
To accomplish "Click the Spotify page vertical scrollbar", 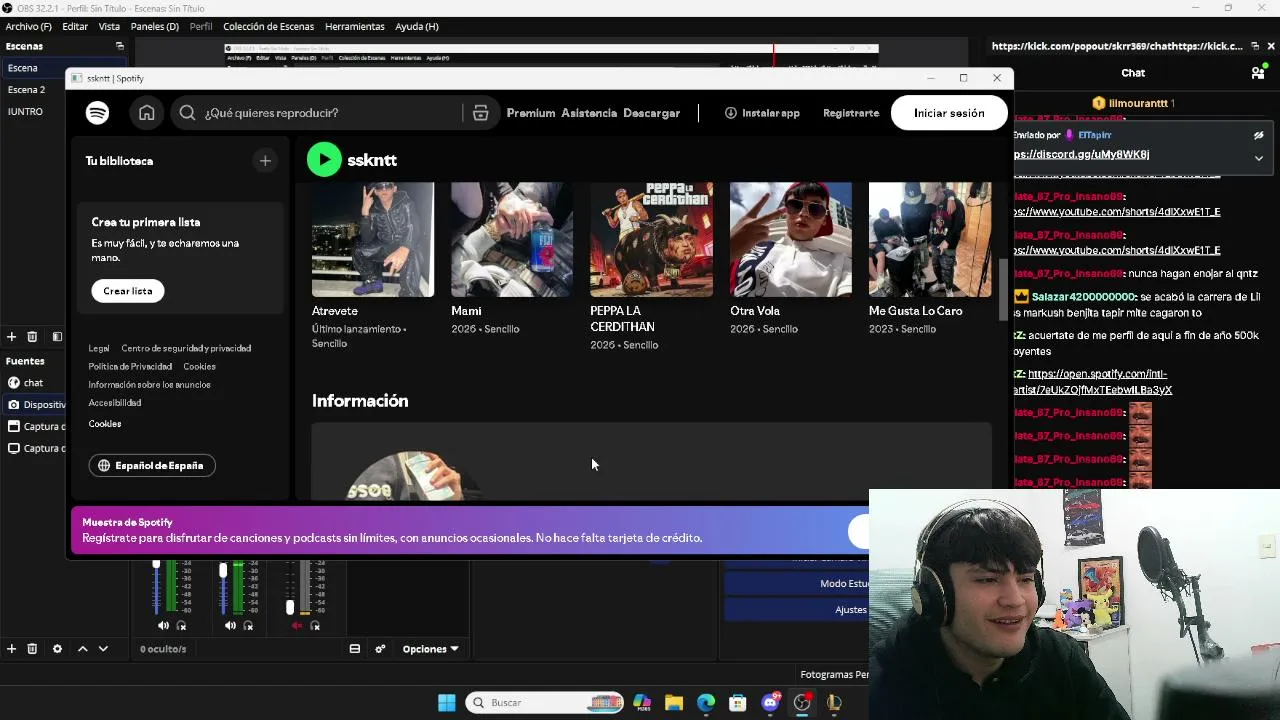I will tap(1003, 290).
